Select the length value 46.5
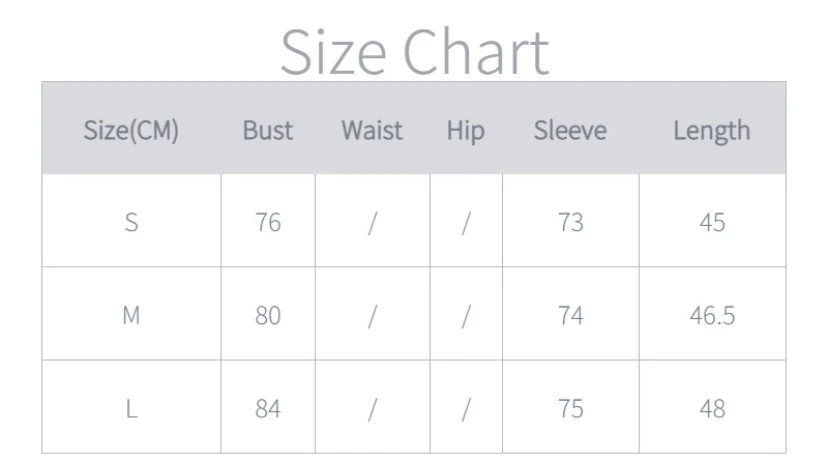The height and width of the screenshot is (465, 828). (x=712, y=315)
